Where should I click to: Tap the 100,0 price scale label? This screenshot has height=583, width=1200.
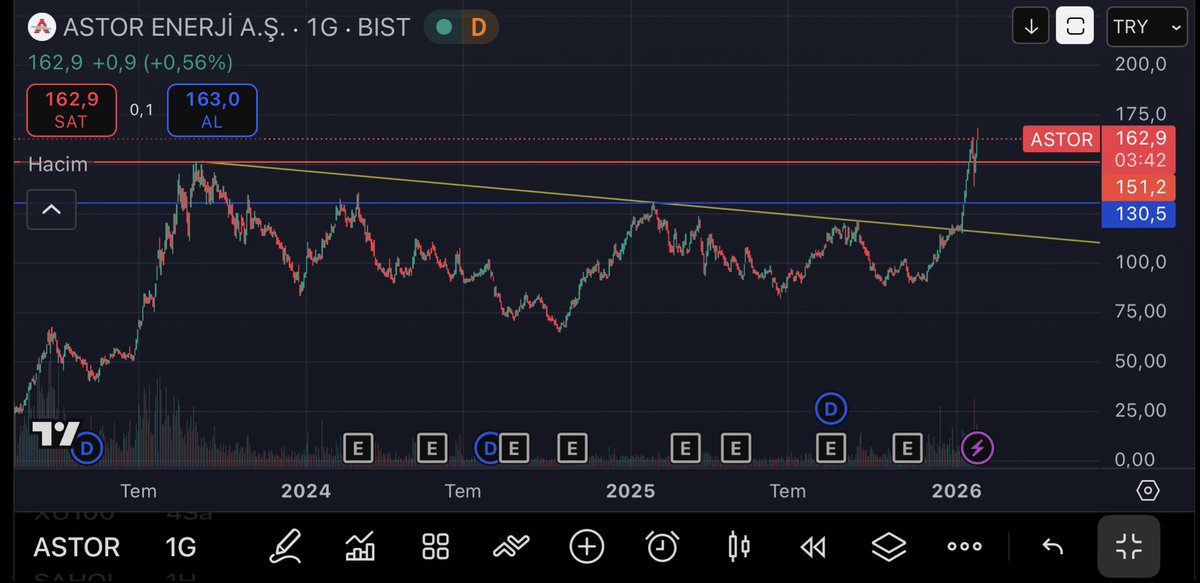click(x=1141, y=262)
